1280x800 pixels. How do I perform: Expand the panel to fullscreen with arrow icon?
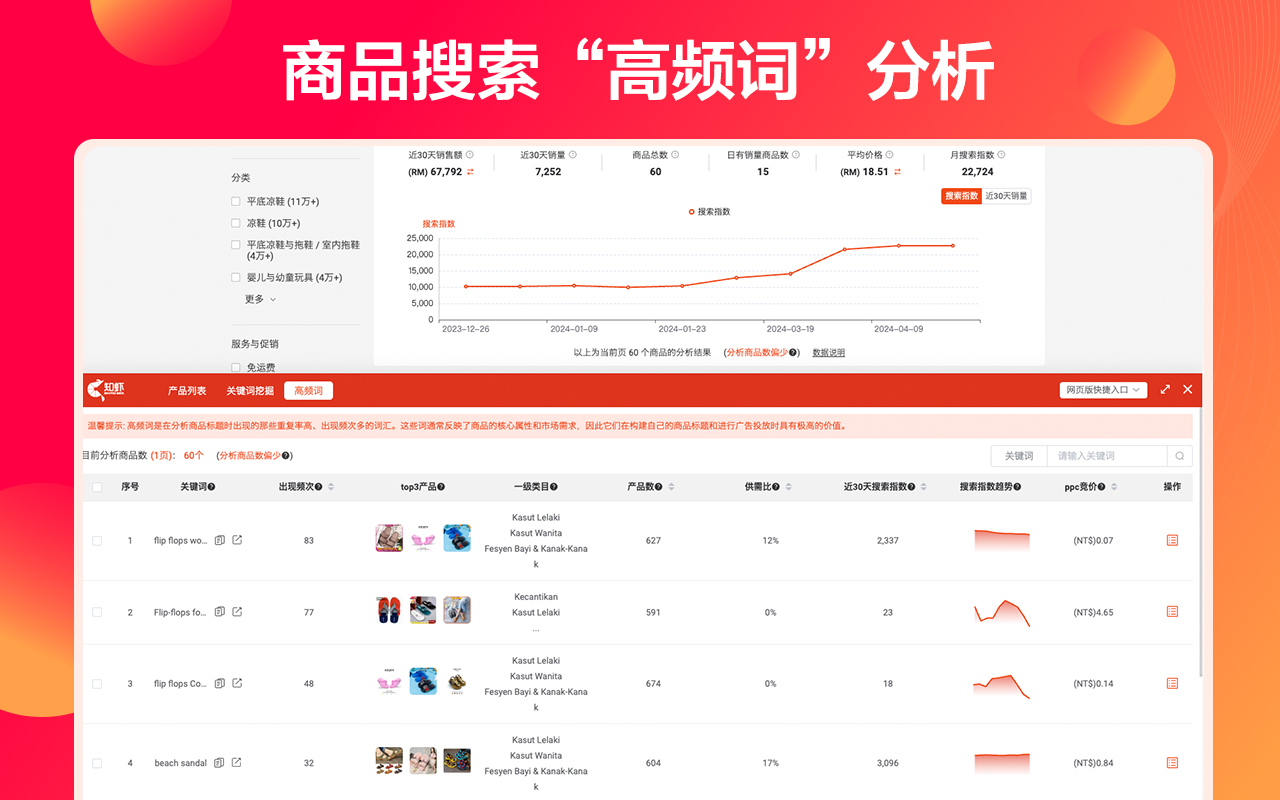[1164, 390]
